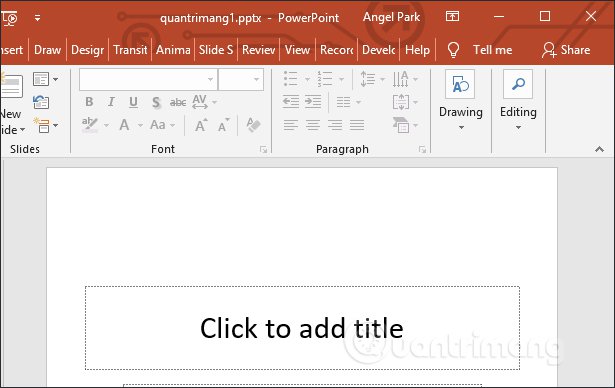Open Font Color dropdown arrow
The width and height of the screenshot is (615, 388).
tap(140, 126)
